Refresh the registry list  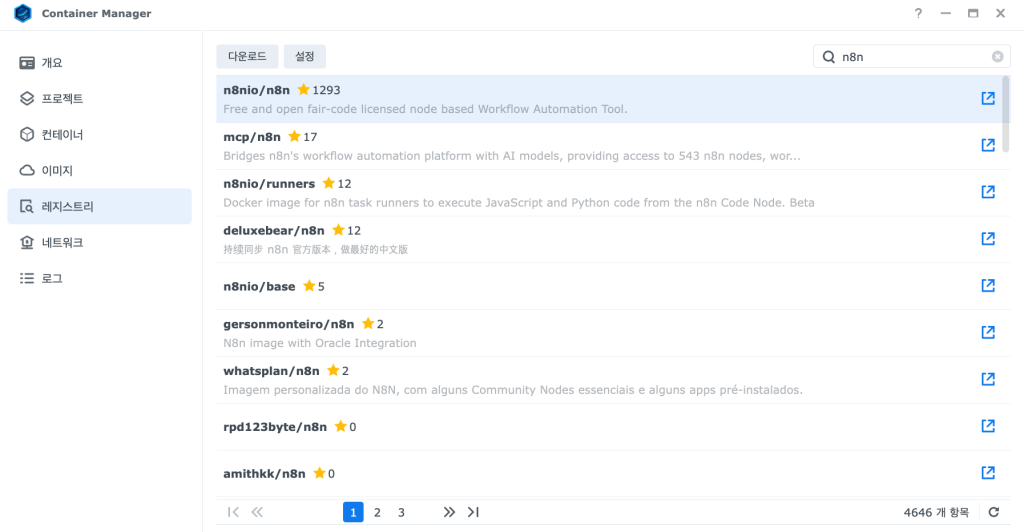(x=994, y=512)
